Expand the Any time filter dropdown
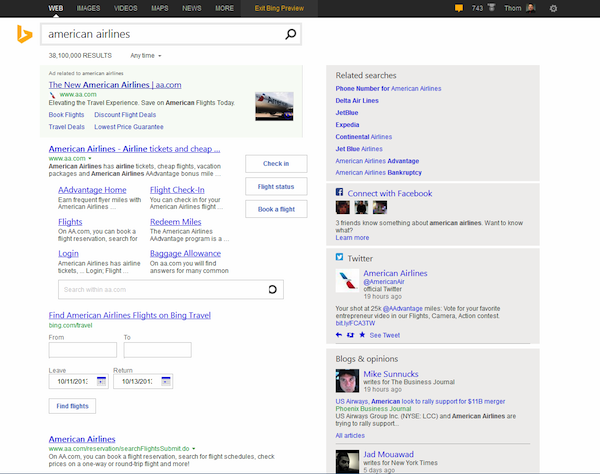The width and height of the screenshot is (600, 474). (146, 55)
